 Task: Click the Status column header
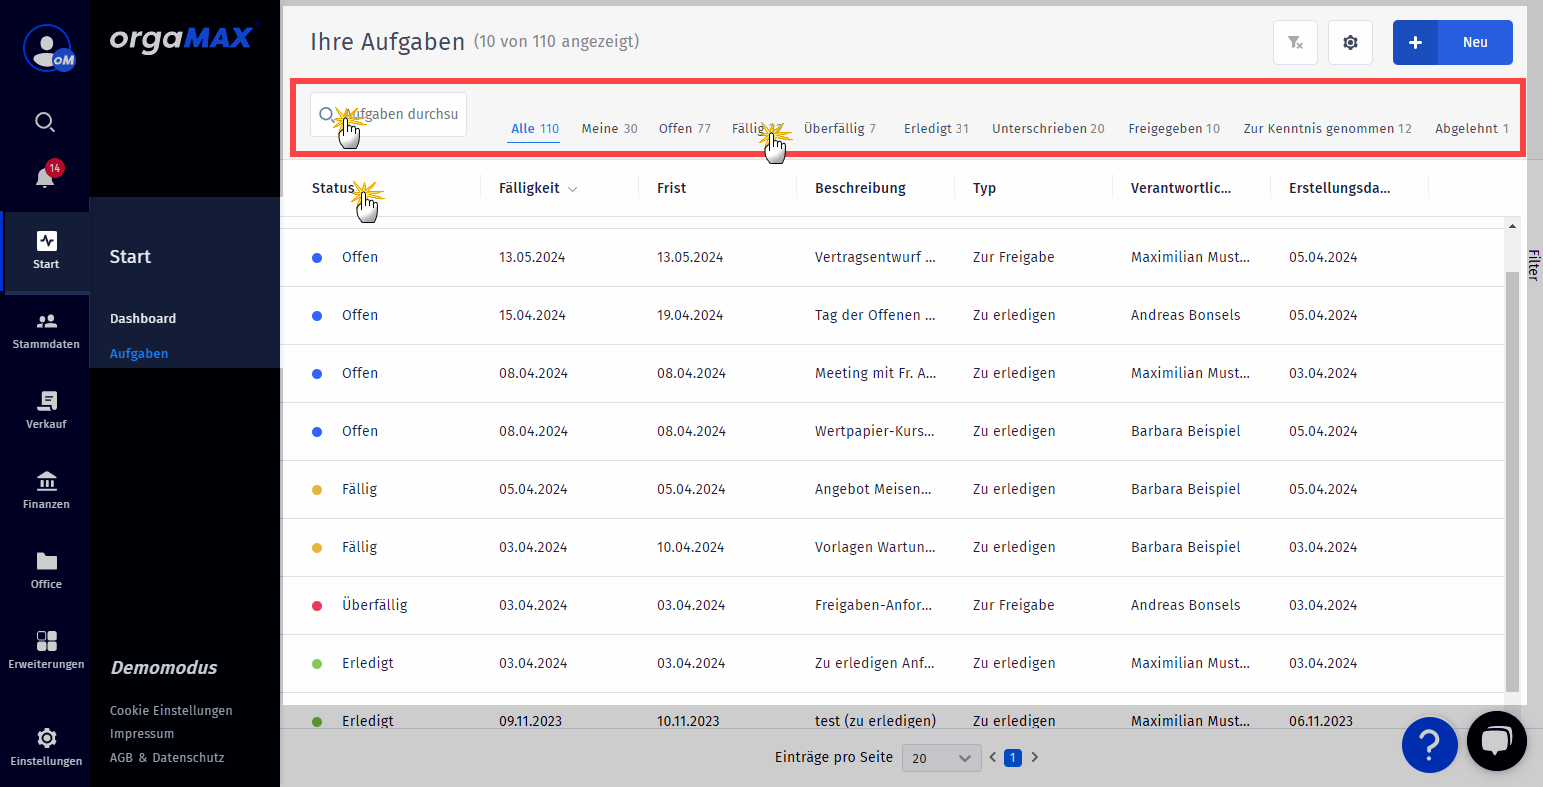pos(333,188)
